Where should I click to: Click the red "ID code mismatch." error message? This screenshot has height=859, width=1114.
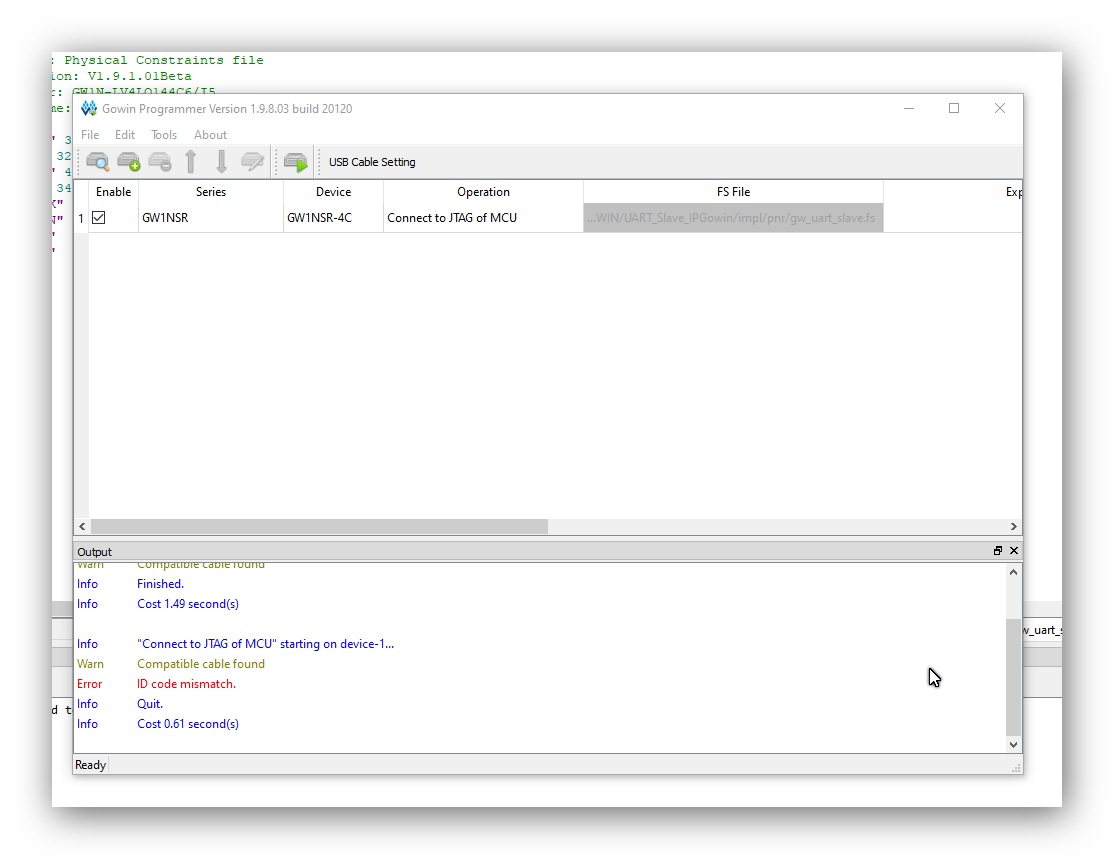coord(186,684)
